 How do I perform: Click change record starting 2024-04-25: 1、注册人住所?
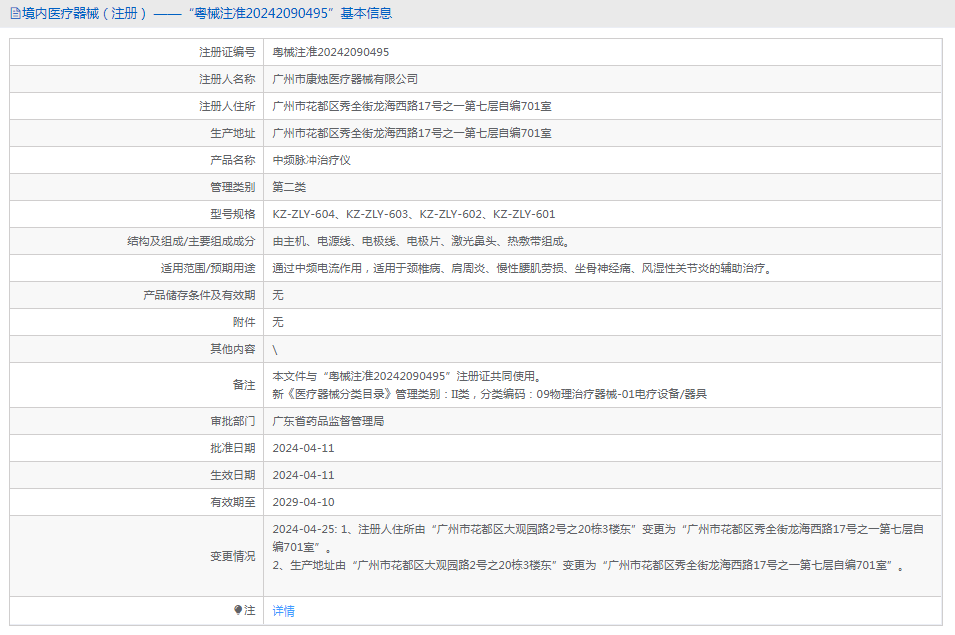pos(598,538)
